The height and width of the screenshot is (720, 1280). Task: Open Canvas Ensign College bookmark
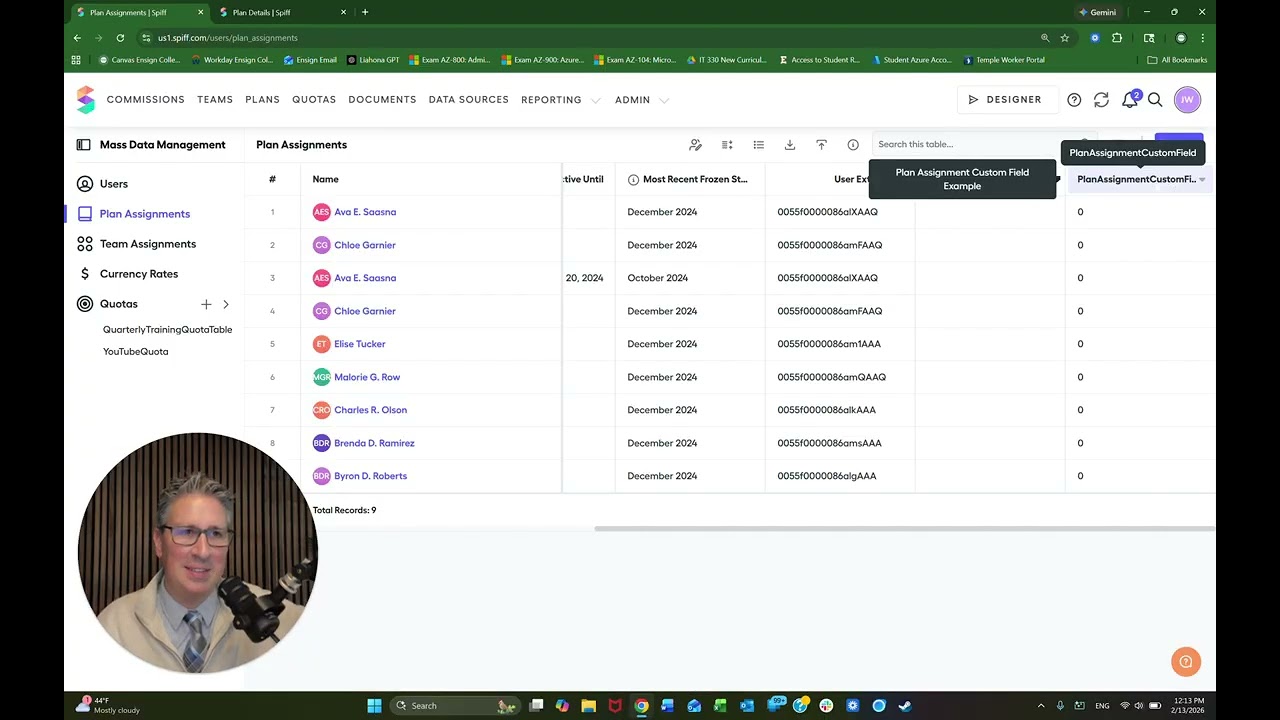coord(139,60)
